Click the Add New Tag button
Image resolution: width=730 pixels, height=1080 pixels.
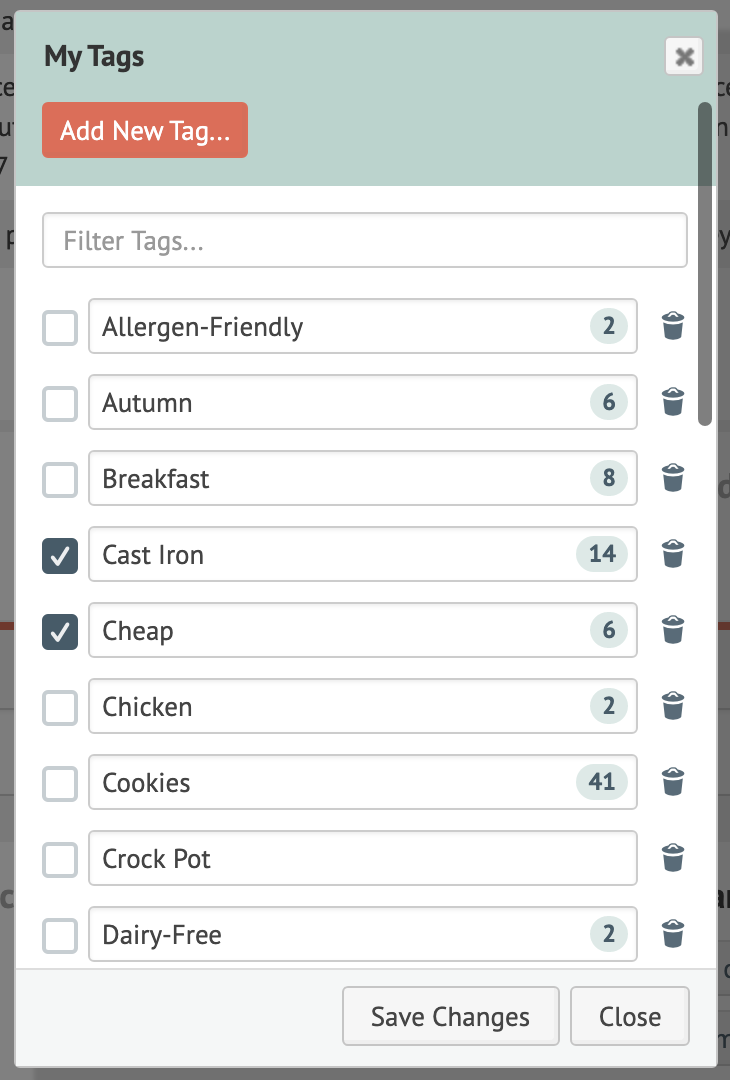(145, 131)
